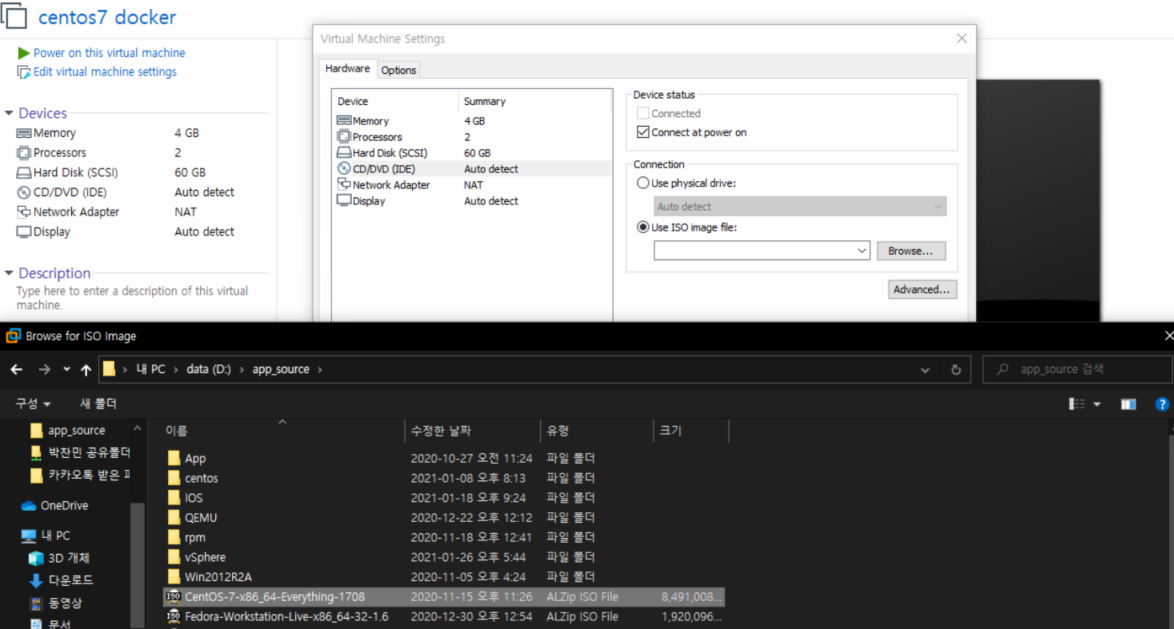Viewport: 1174px width, 629px height.
Task: Select Memory row icon in settings device list
Action: click(344, 121)
